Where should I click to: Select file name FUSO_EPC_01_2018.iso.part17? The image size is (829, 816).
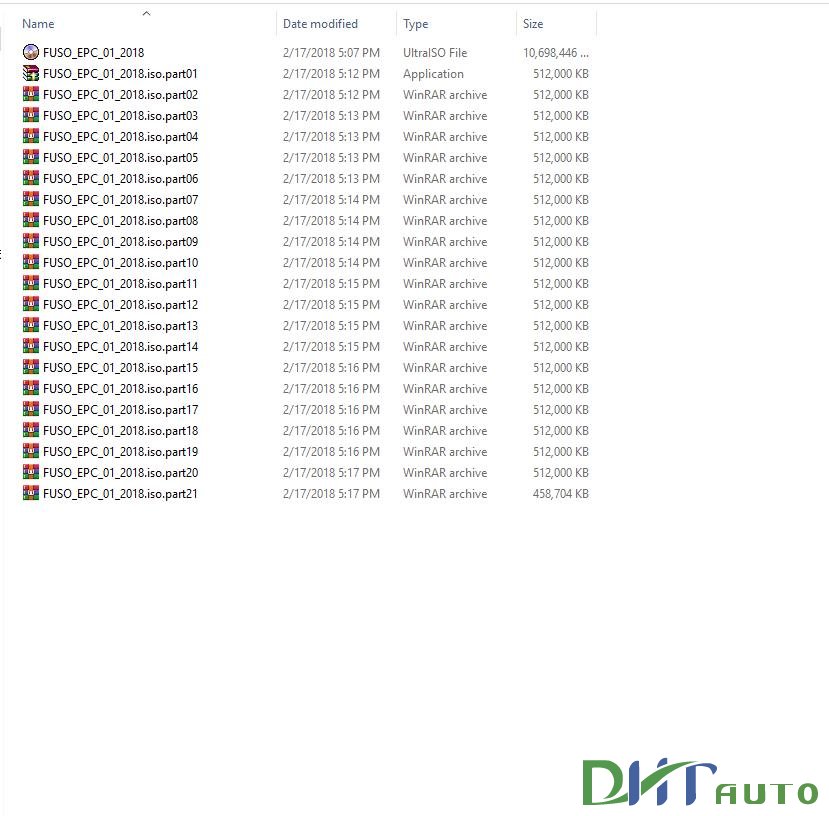tap(121, 410)
